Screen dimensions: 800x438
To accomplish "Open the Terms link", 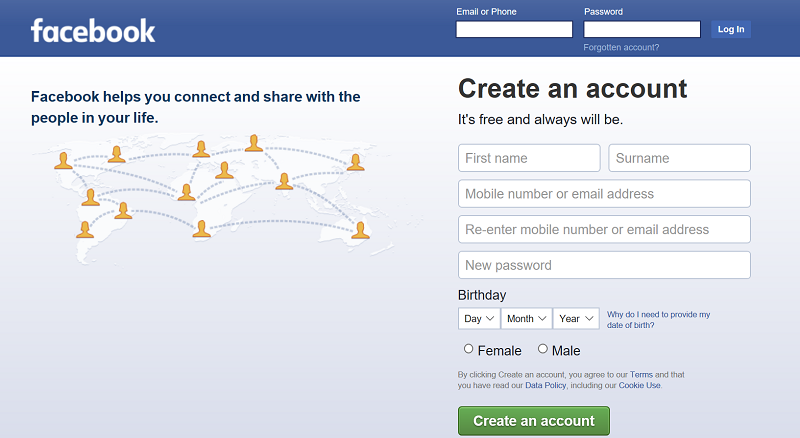I will (641, 374).
